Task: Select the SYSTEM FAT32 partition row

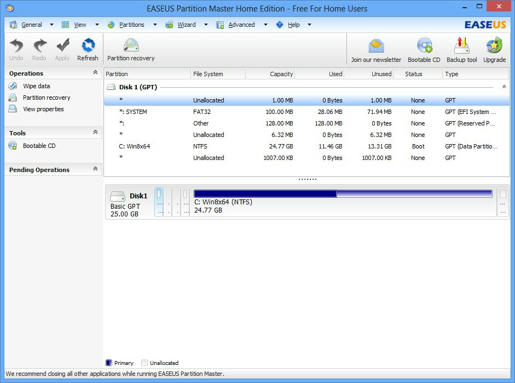Action: pyautogui.click(x=307, y=112)
